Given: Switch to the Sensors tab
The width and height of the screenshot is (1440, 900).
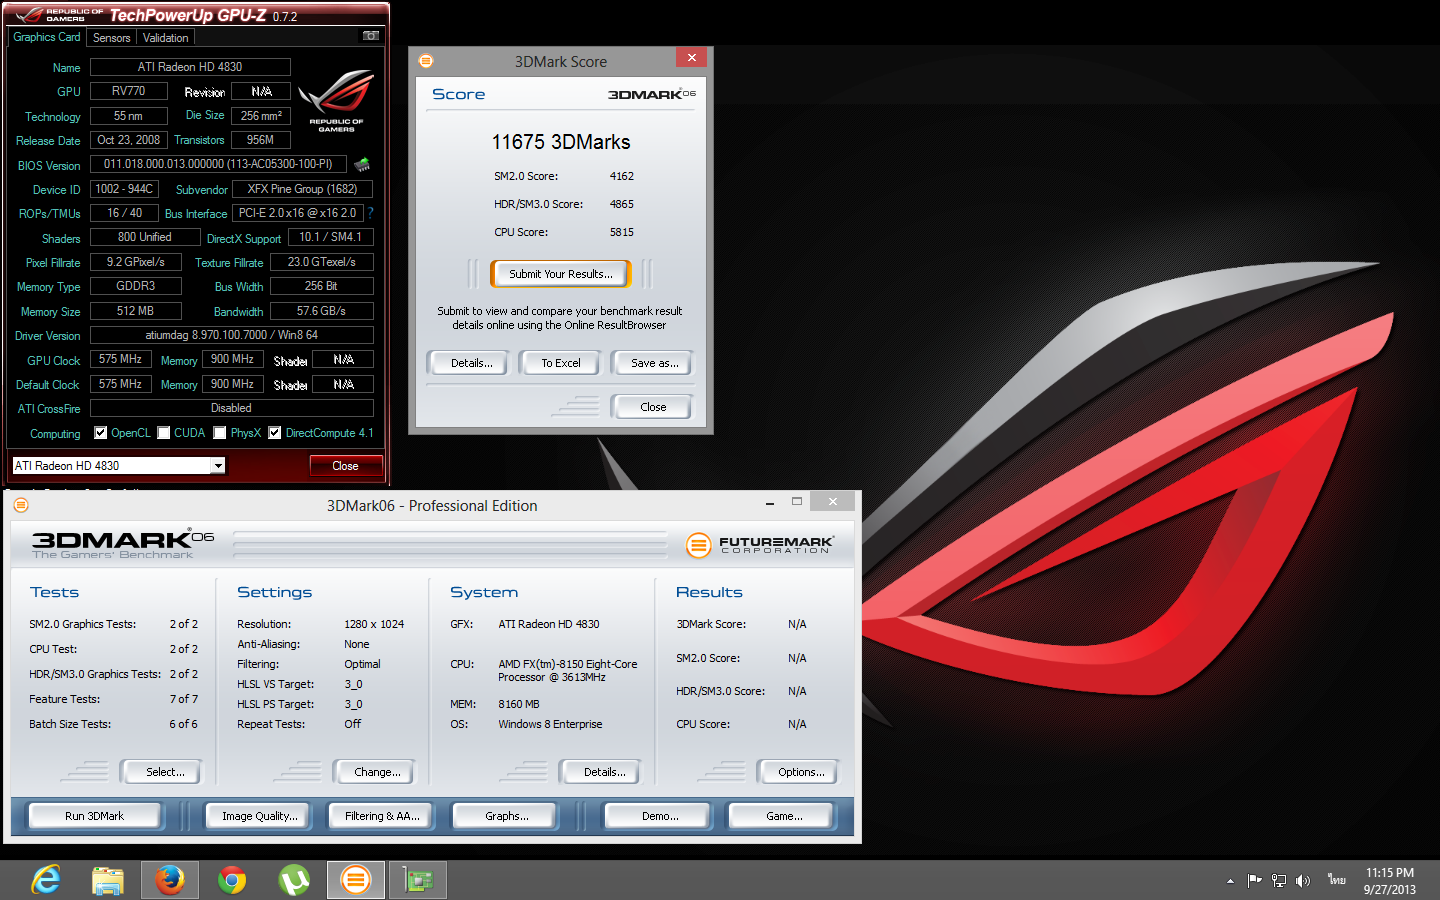Looking at the screenshot, I should click(x=112, y=38).
